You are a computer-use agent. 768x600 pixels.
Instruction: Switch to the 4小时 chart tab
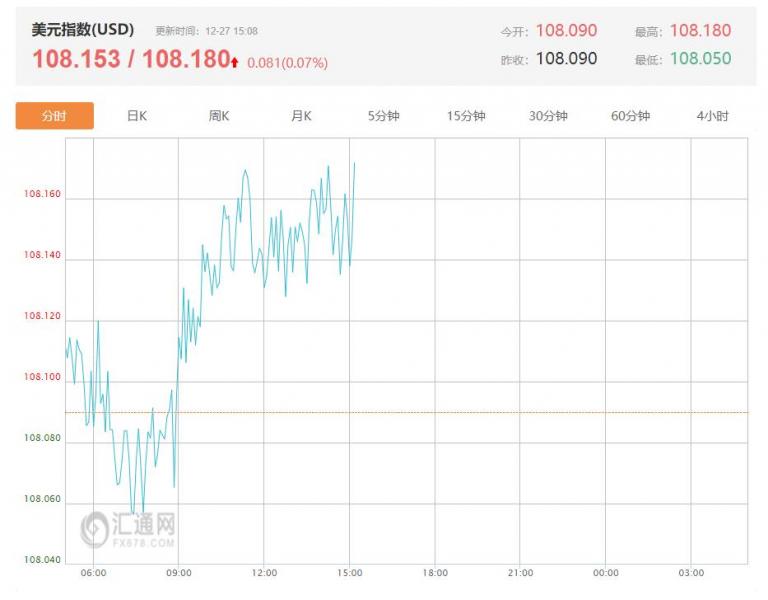point(712,116)
